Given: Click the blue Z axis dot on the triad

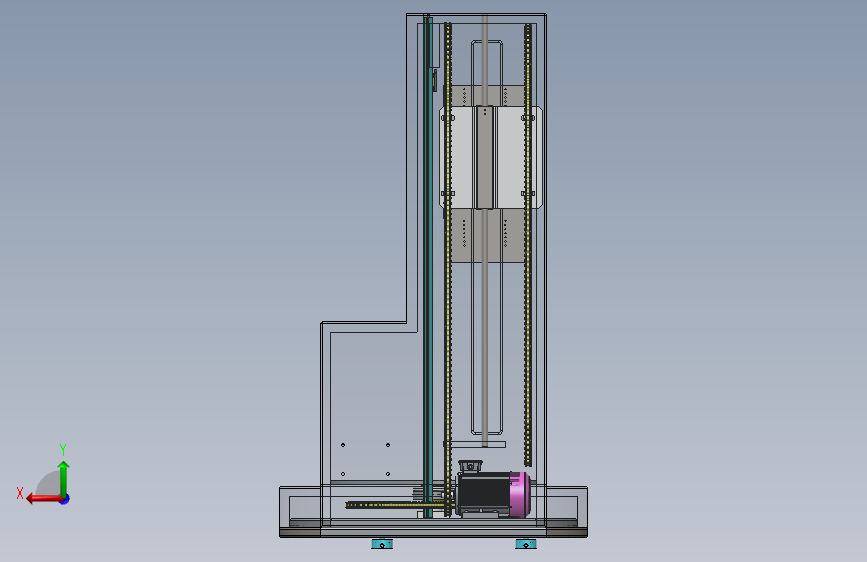Looking at the screenshot, I should click(65, 499).
